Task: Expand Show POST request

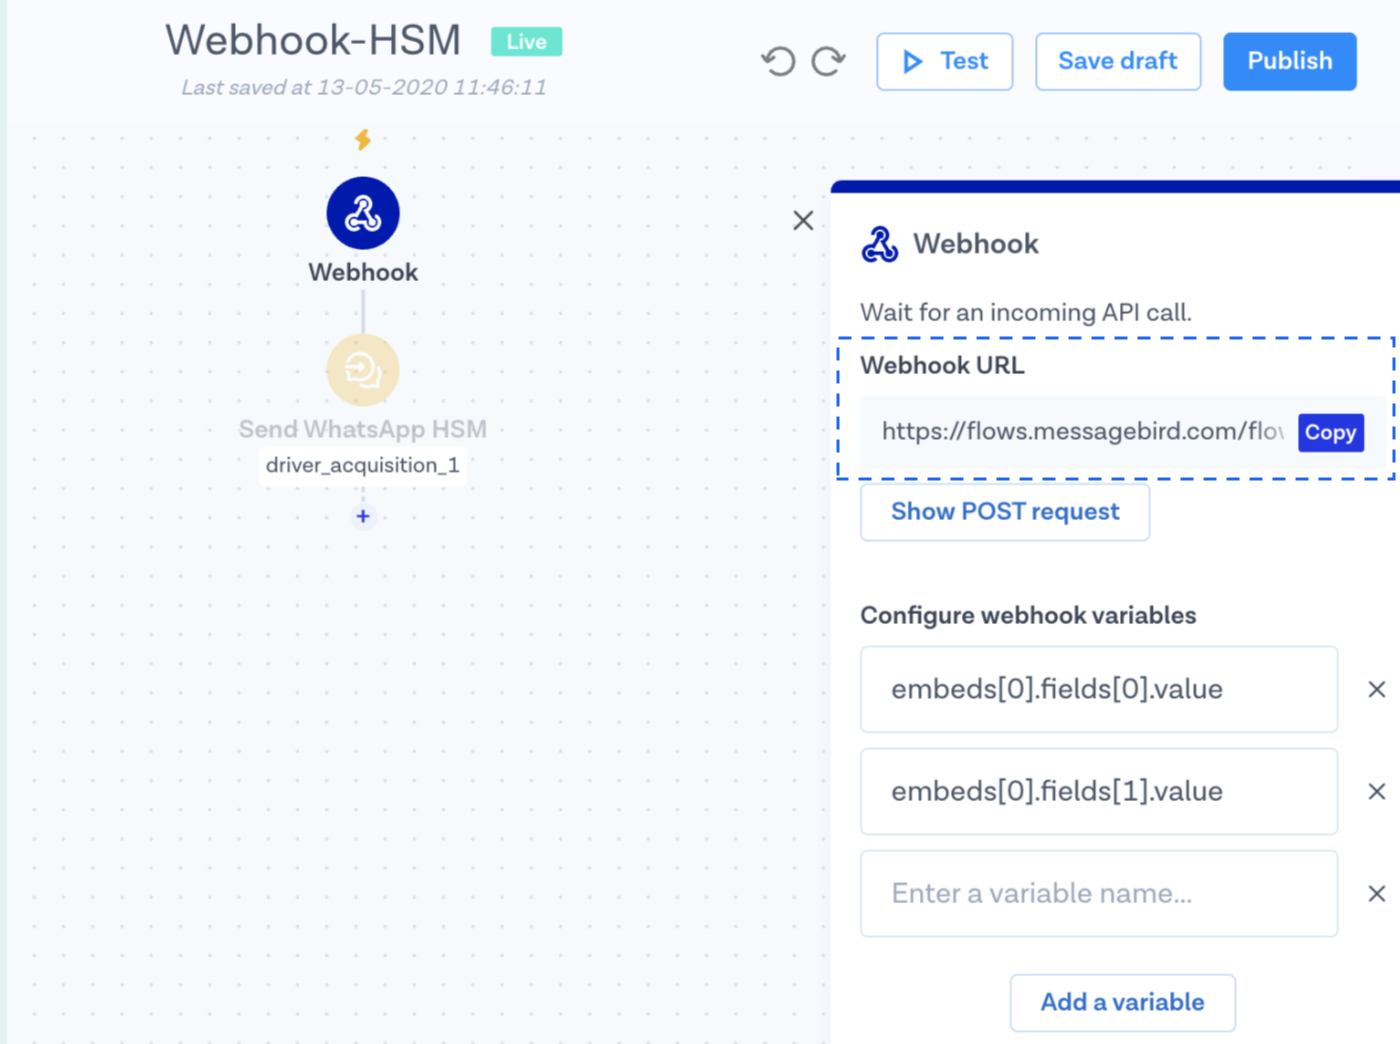Action: pos(1004,512)
